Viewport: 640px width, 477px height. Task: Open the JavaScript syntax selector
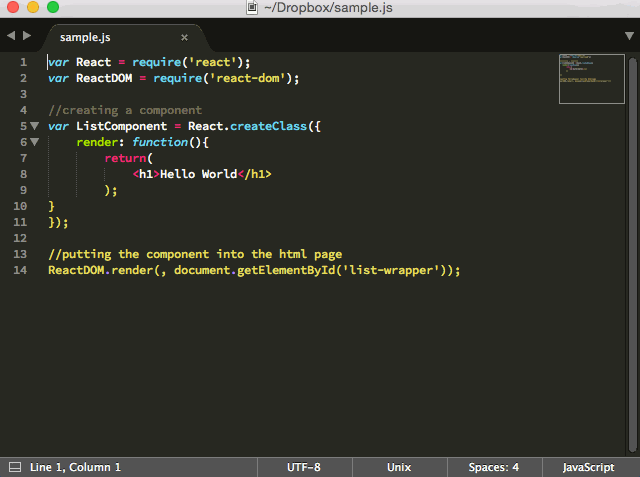pyautogui.click(x=589, y=467)
